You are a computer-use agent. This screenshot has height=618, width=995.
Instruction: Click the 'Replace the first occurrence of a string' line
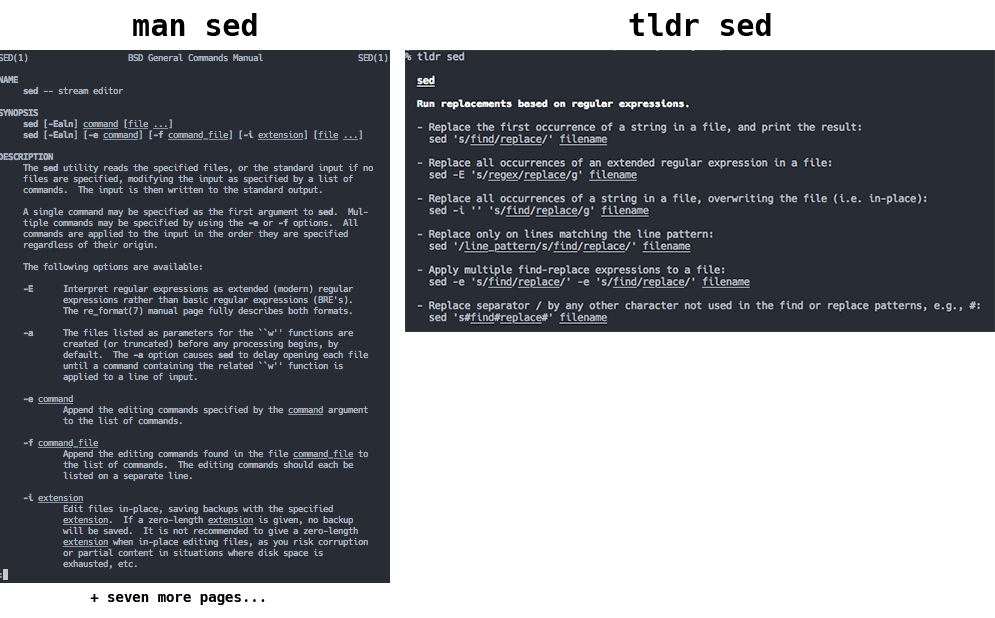click(x=640, y=127)
